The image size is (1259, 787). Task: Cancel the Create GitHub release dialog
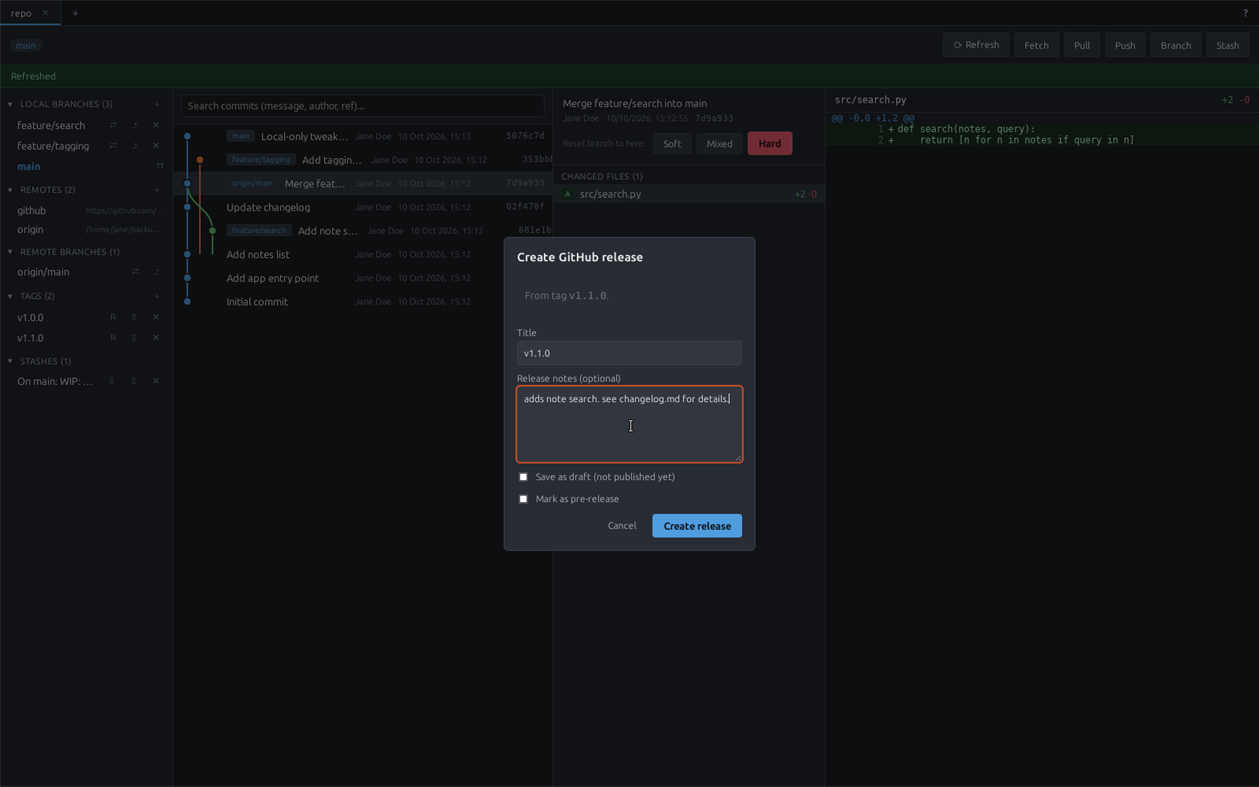622,526
